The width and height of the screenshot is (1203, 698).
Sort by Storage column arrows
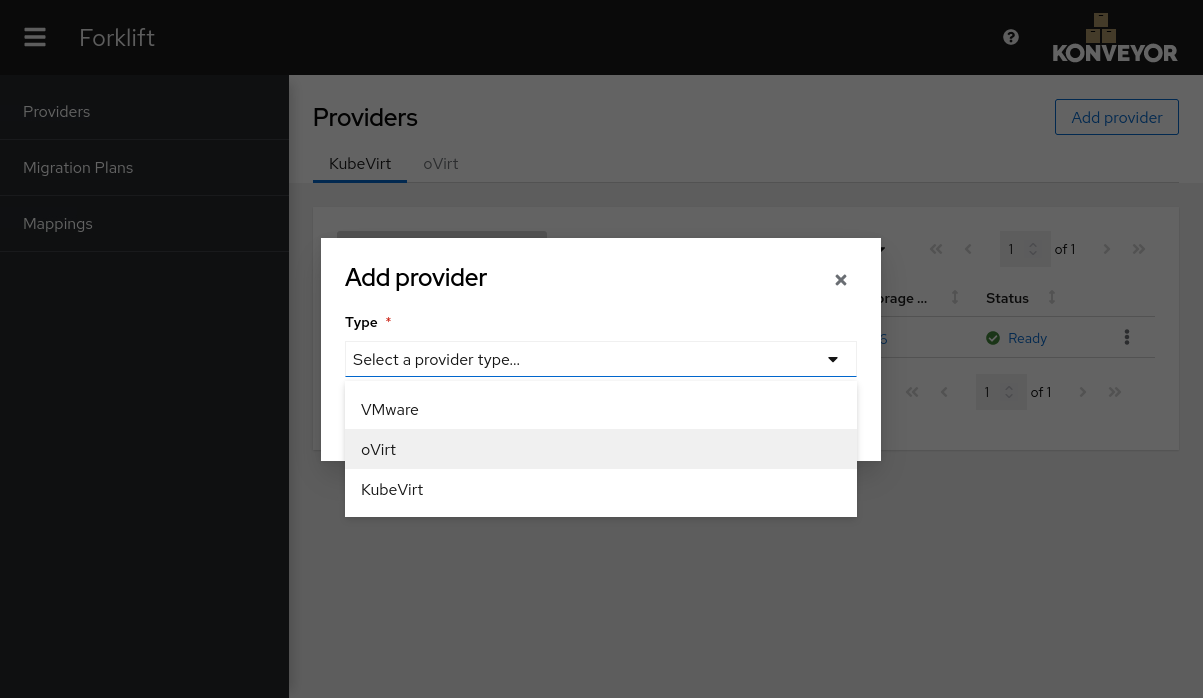tap(955, 298)
